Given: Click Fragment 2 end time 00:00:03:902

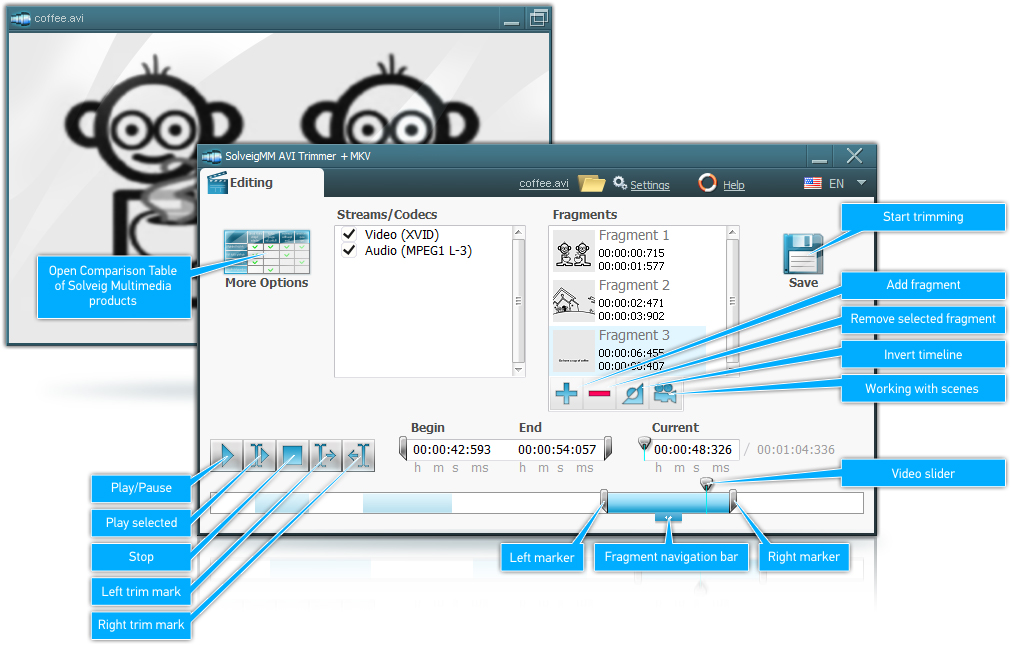Looking at the screenshot, I should [631, 316].
